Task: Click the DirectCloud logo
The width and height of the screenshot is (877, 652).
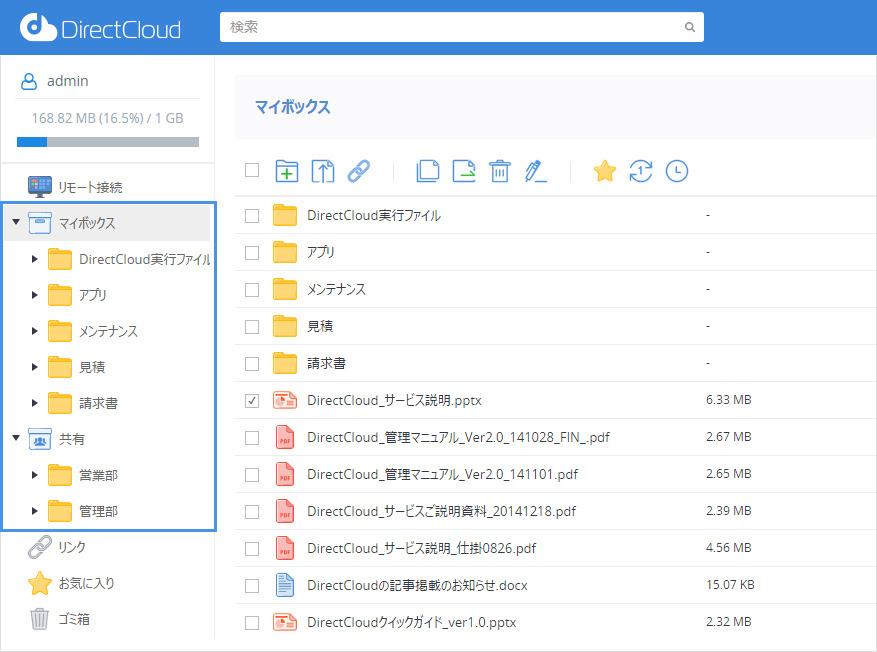Action: pos(100,27)
